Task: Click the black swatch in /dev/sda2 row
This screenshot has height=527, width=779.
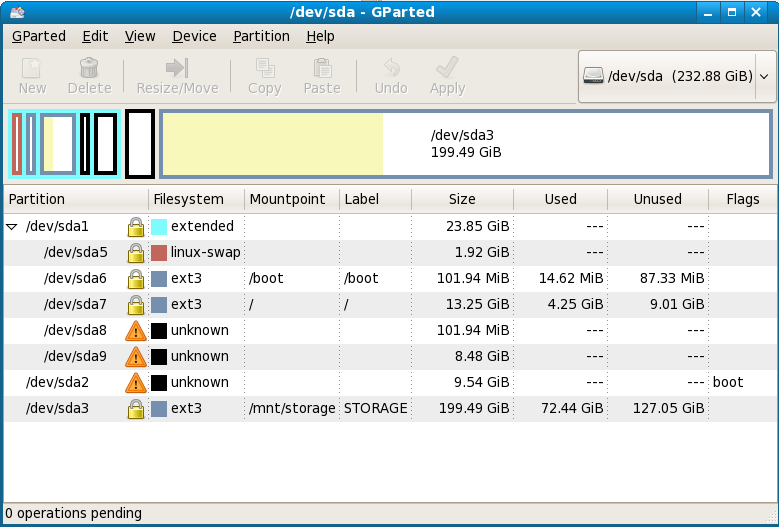Action: click(159, 382)
